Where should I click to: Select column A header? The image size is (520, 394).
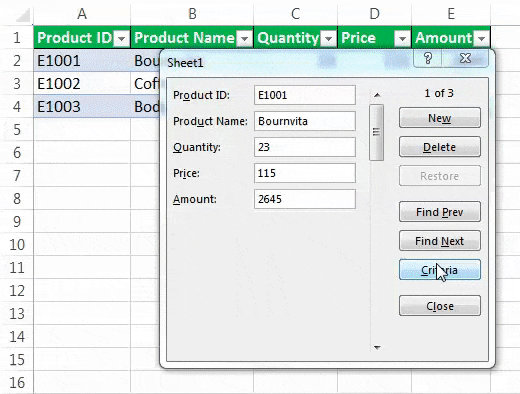coord(82,14)
